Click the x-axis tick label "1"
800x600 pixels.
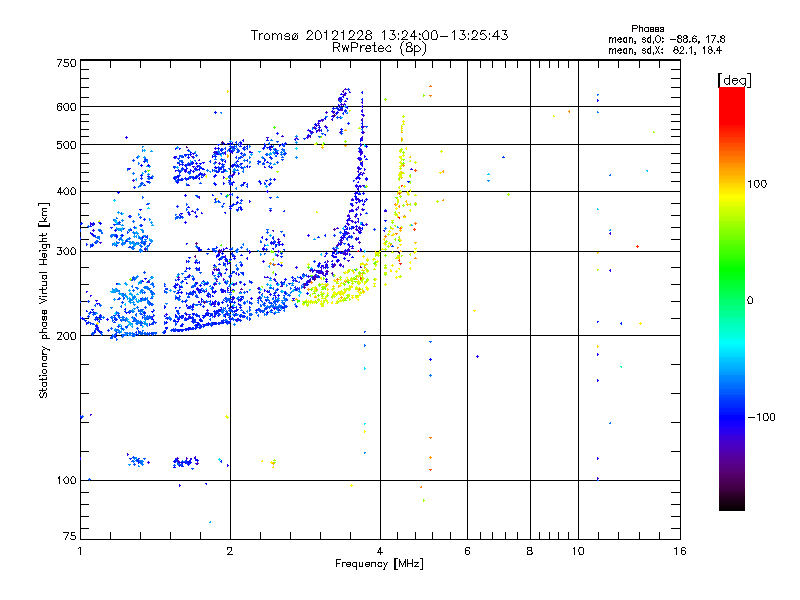(x=80, y=551)
